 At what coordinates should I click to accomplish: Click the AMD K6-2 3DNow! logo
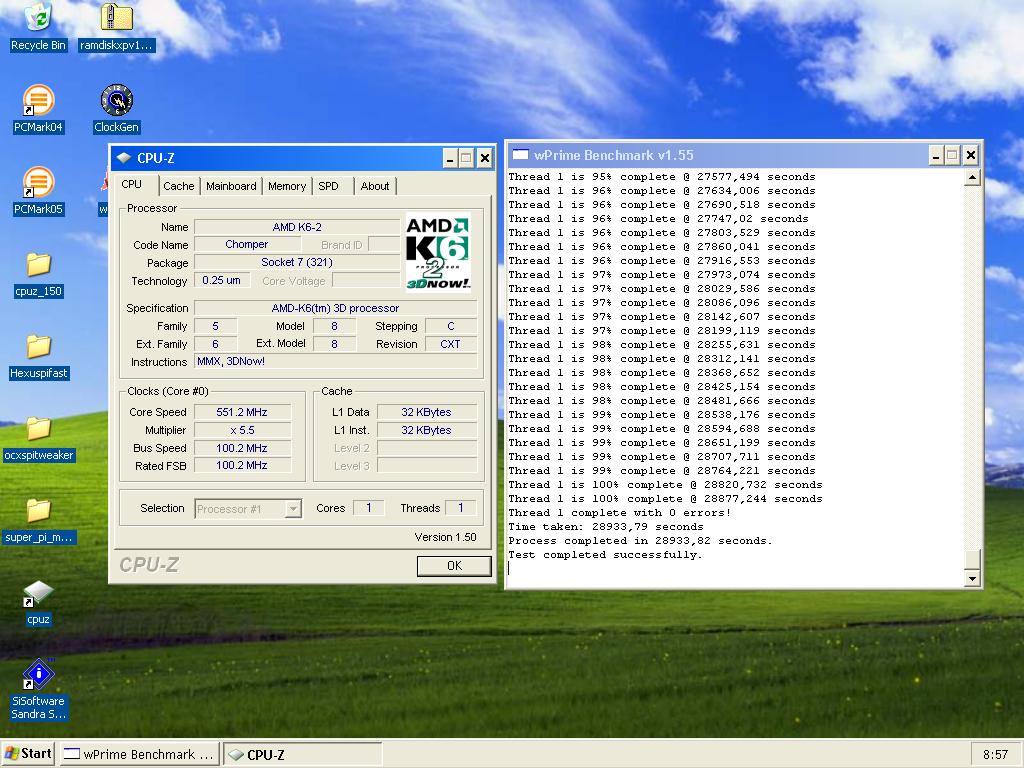[438, 253]
